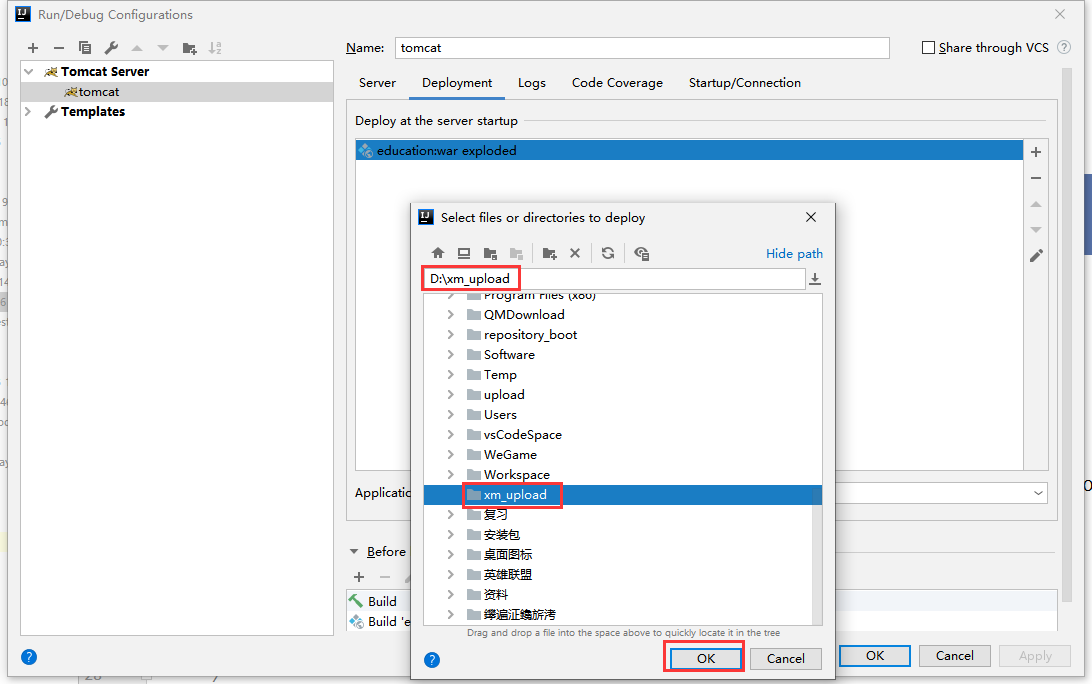
Task: Expand Templates tree node
Action: 29,111
